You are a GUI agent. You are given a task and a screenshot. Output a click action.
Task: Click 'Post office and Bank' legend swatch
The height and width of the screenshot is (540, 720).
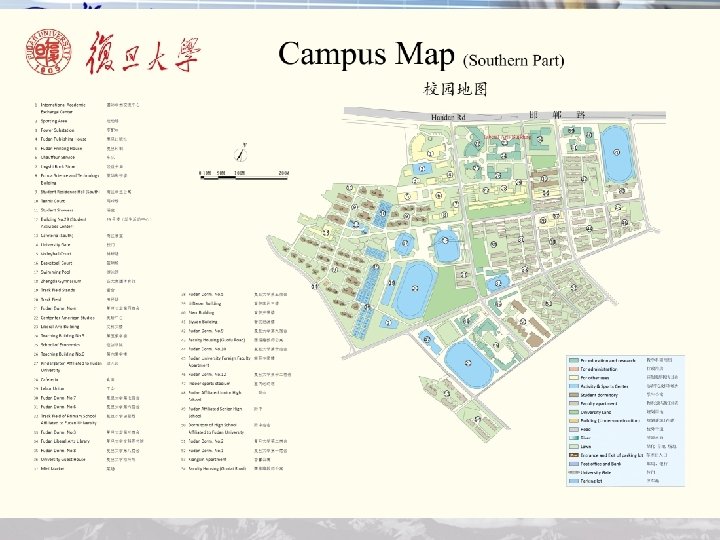tap(574, 464)
